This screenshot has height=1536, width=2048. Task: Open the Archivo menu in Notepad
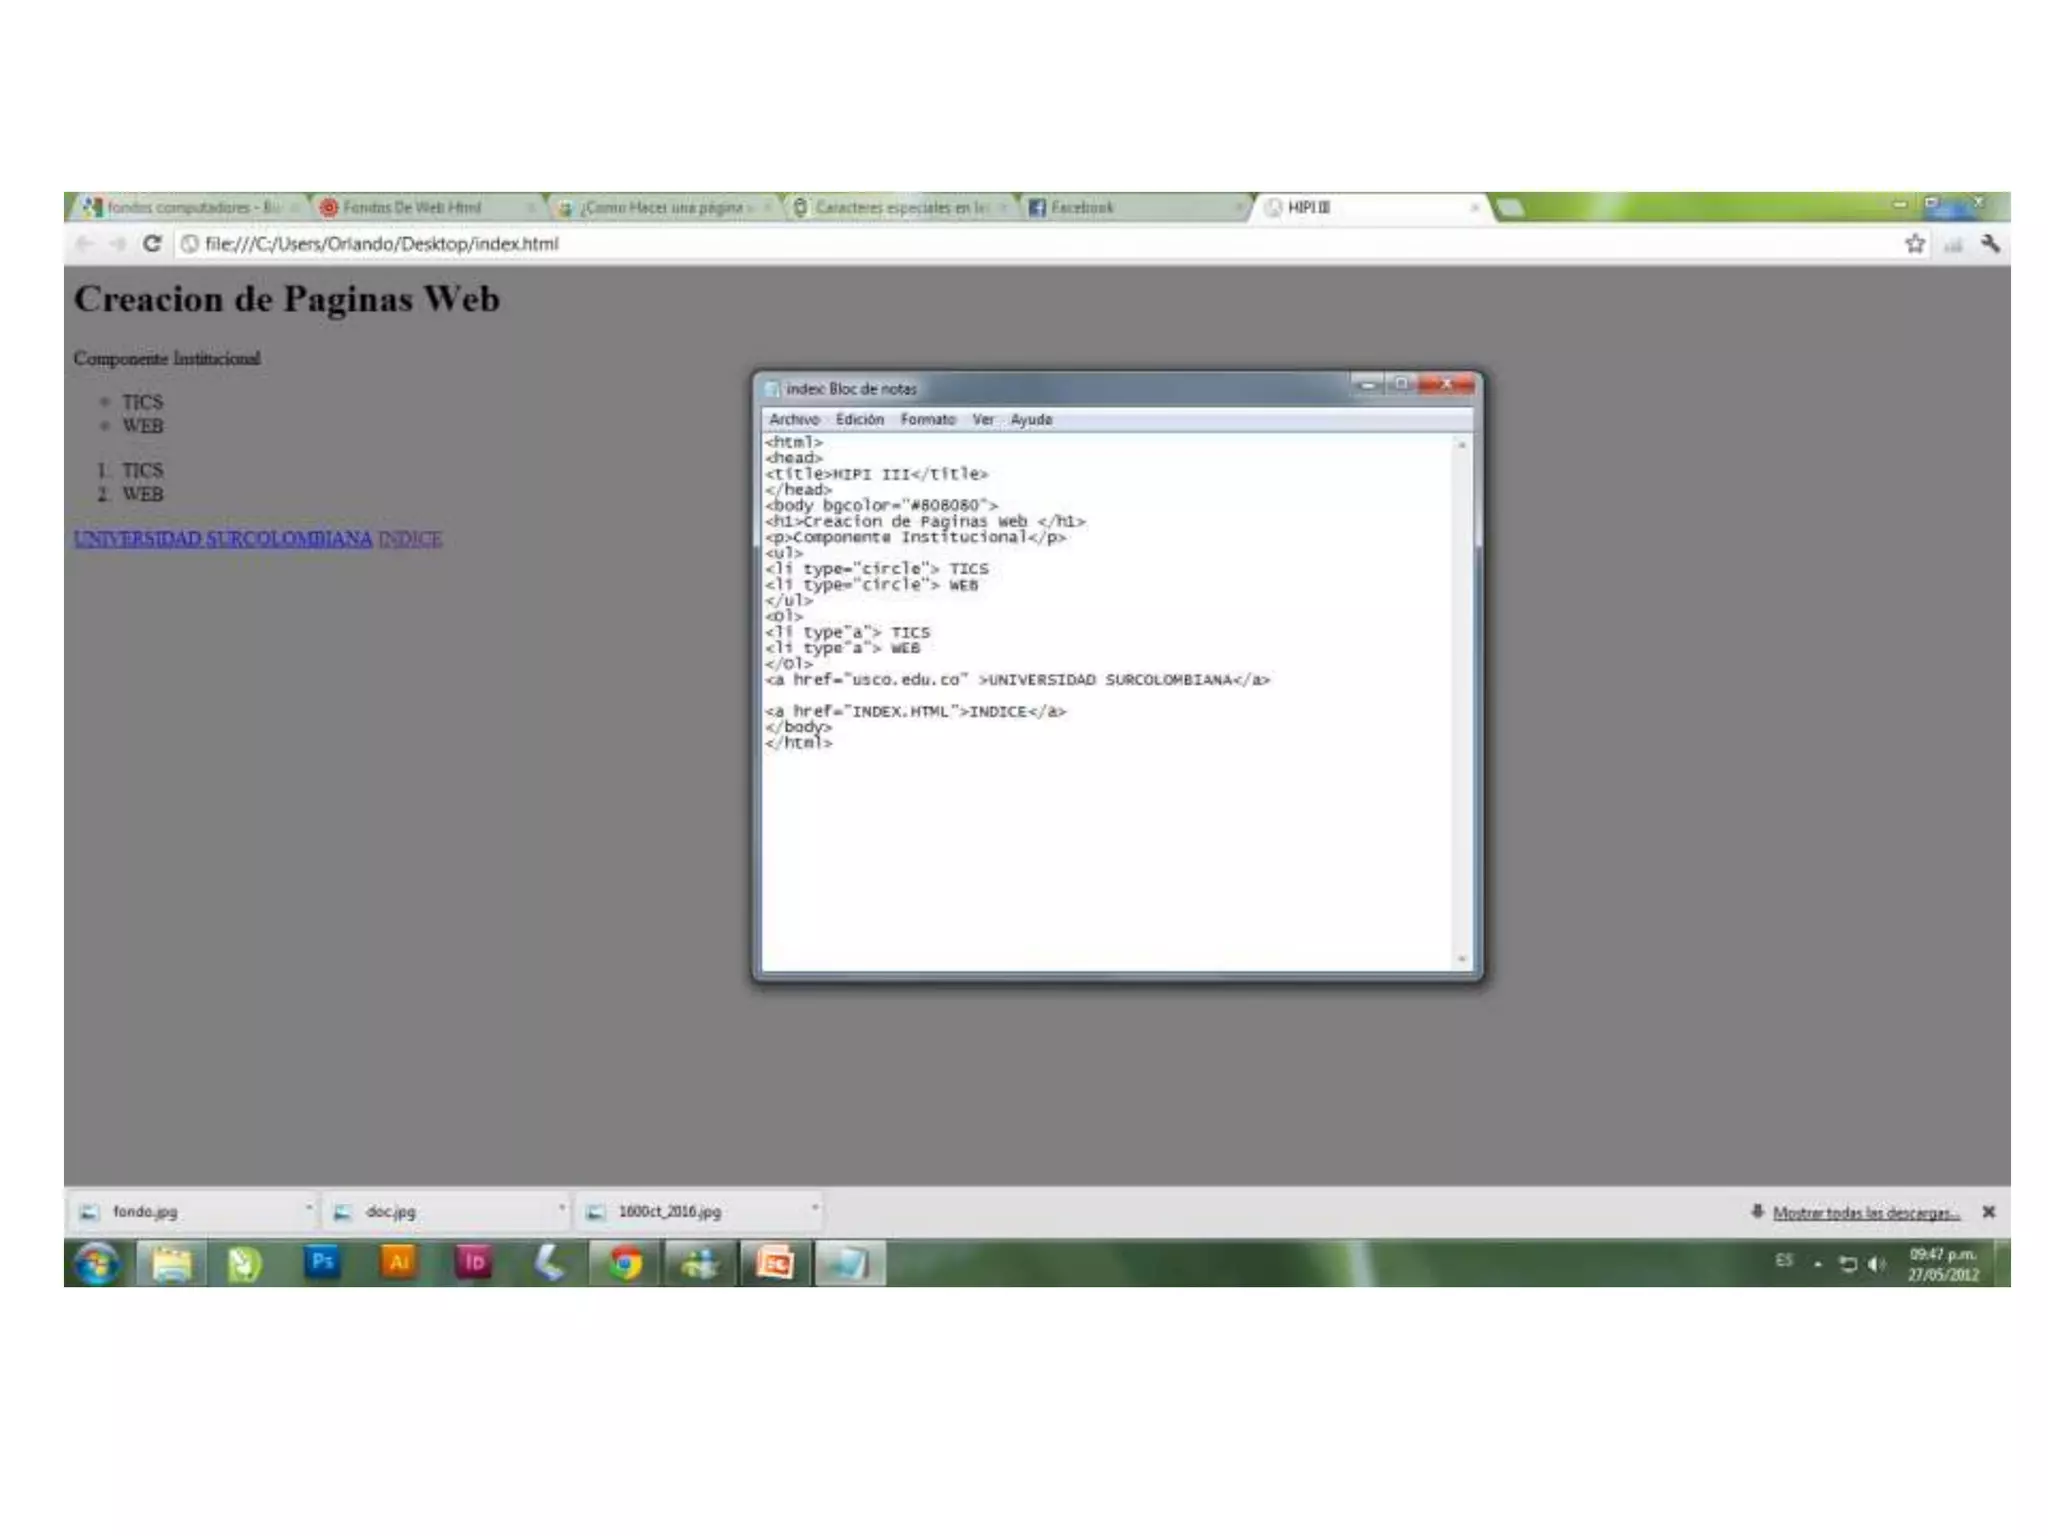tap(794, 420)
